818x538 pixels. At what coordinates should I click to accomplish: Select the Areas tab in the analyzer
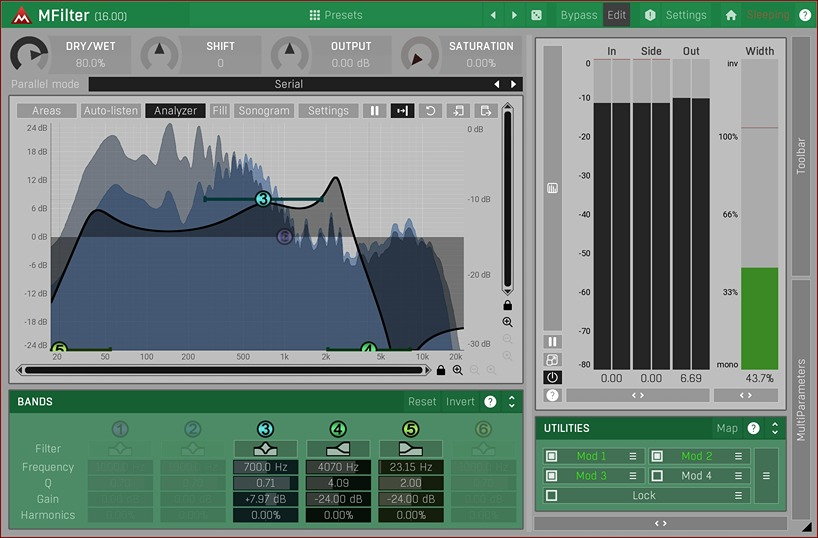[x=46, y=111]
